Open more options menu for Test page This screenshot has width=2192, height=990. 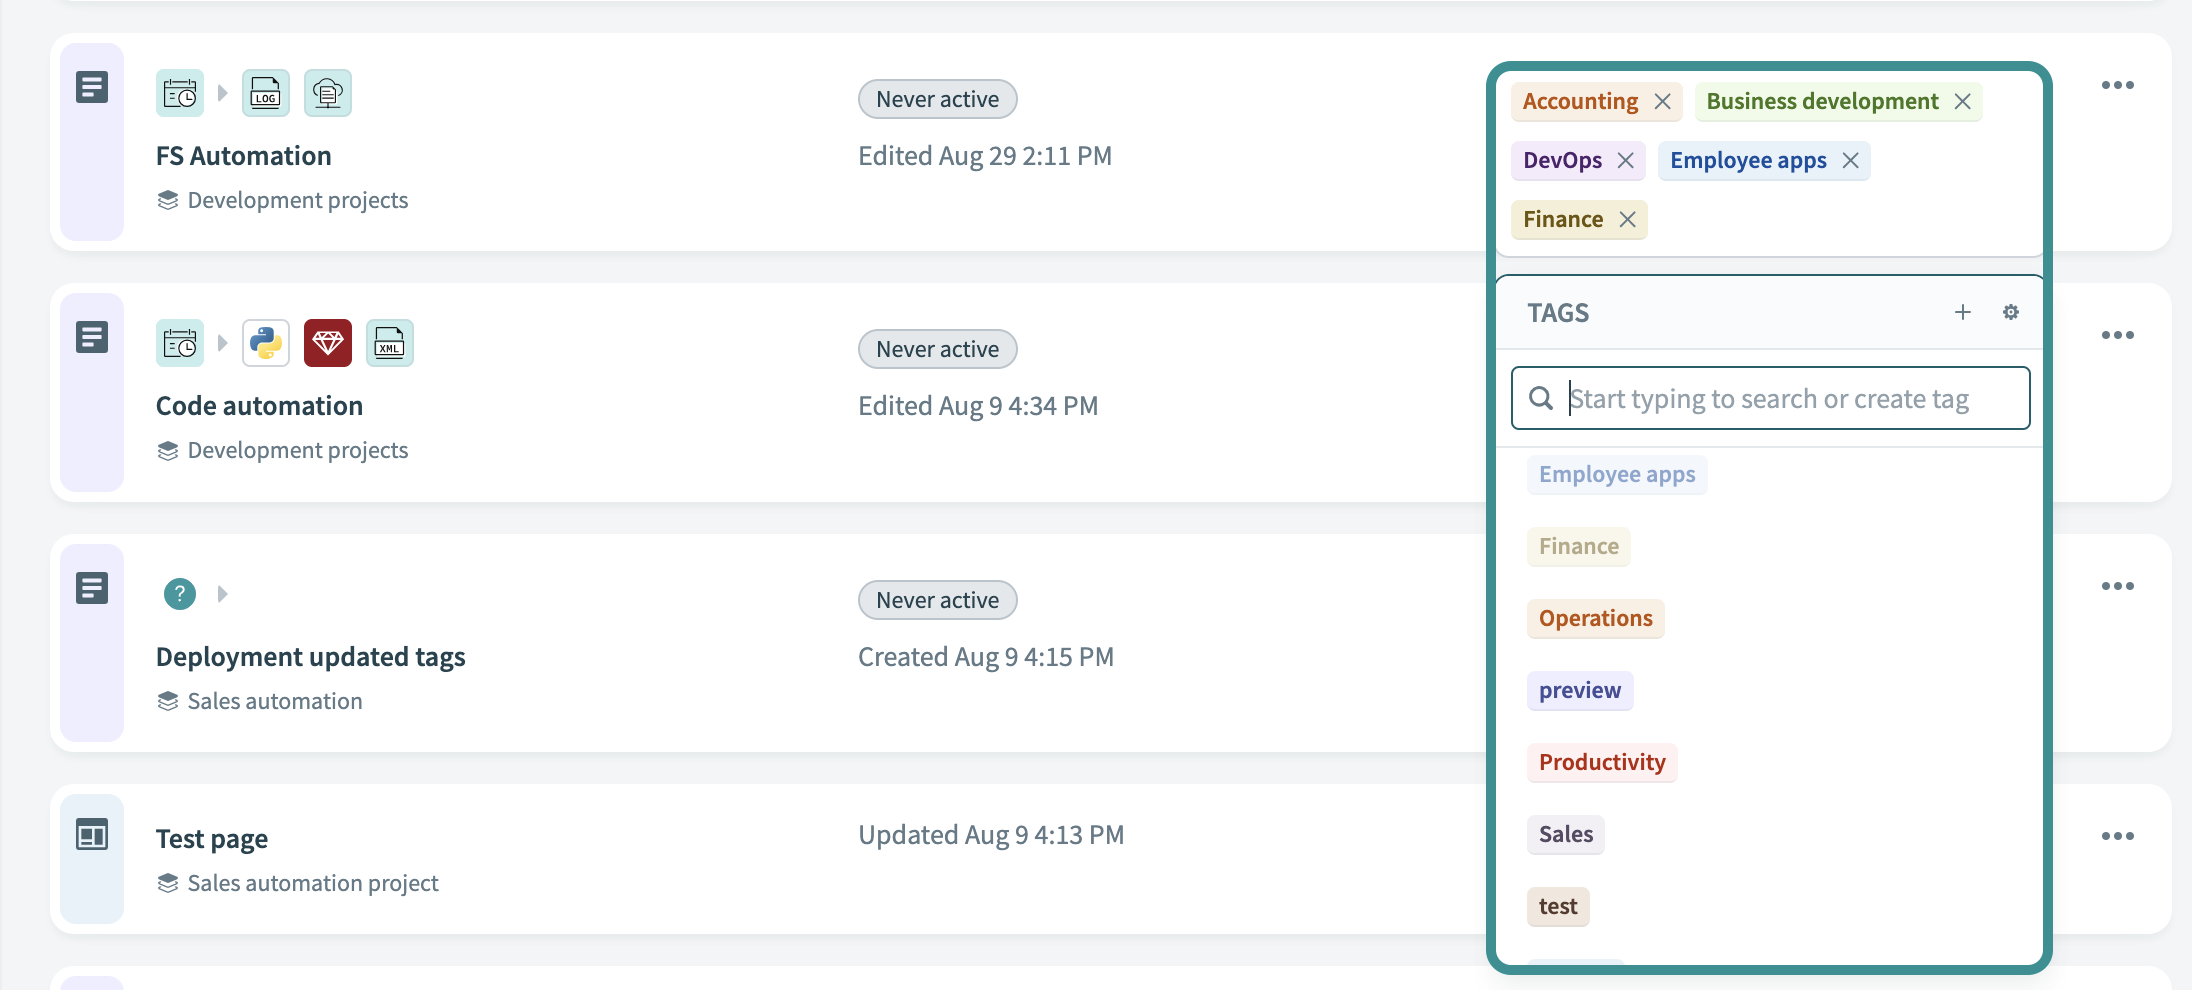click(x=2117, y=836)
